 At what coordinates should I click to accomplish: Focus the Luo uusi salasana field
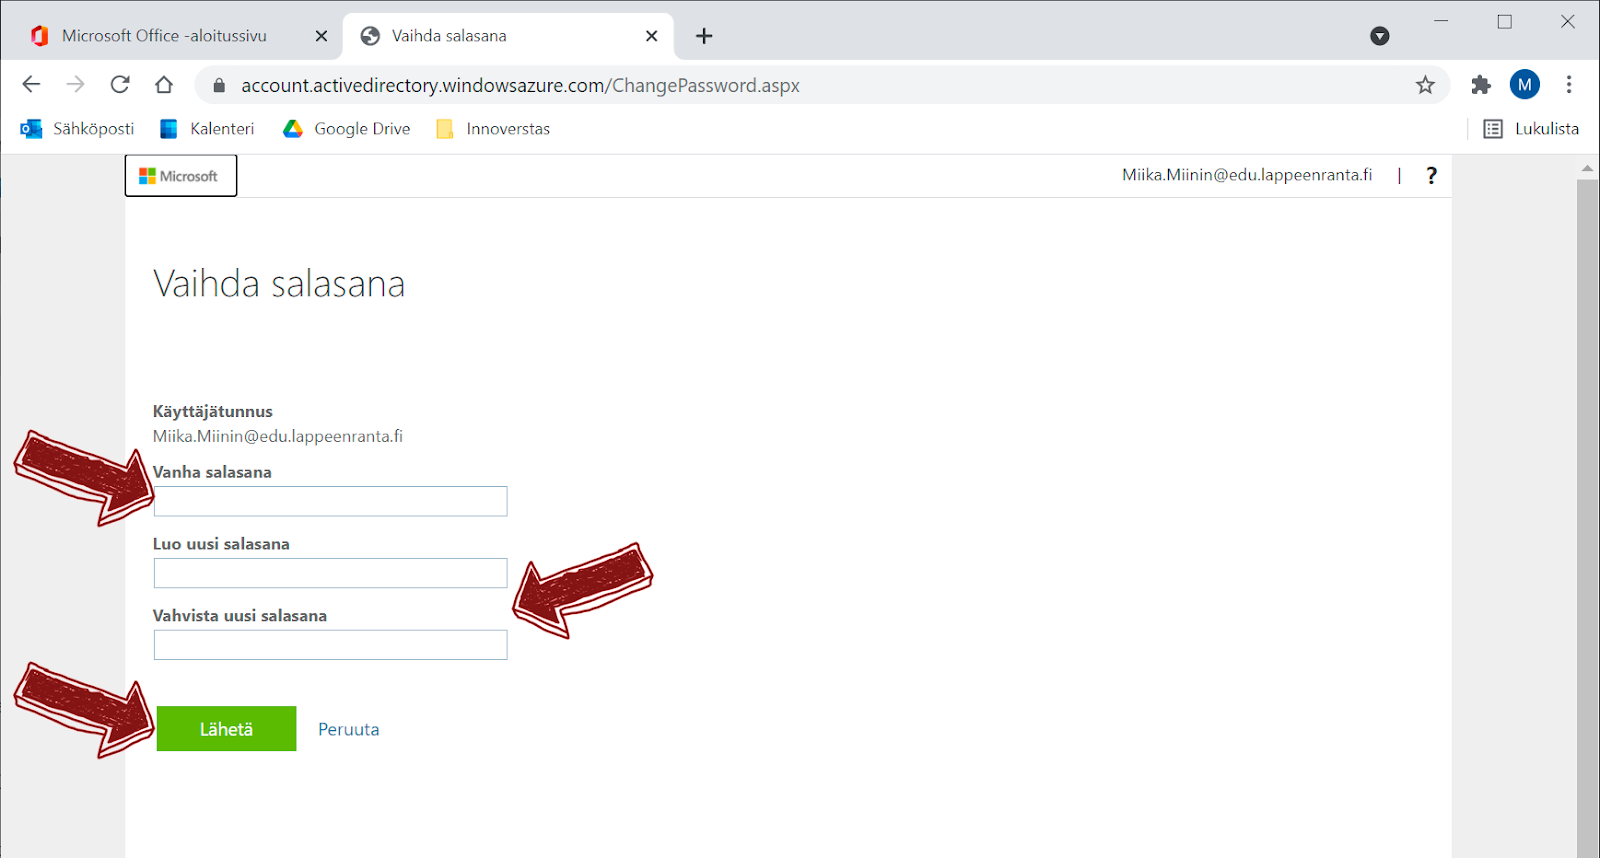[331, 573]
